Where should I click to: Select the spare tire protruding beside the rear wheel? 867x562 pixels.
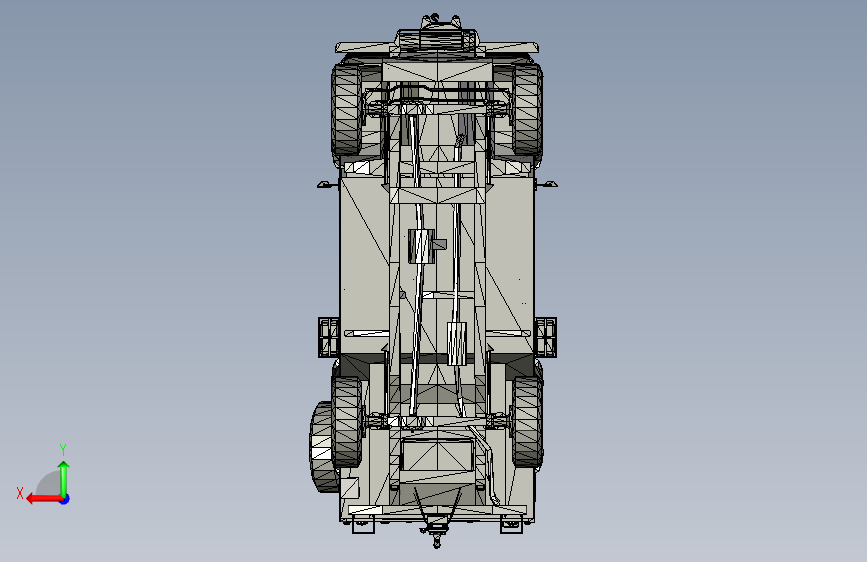[320, 447]
